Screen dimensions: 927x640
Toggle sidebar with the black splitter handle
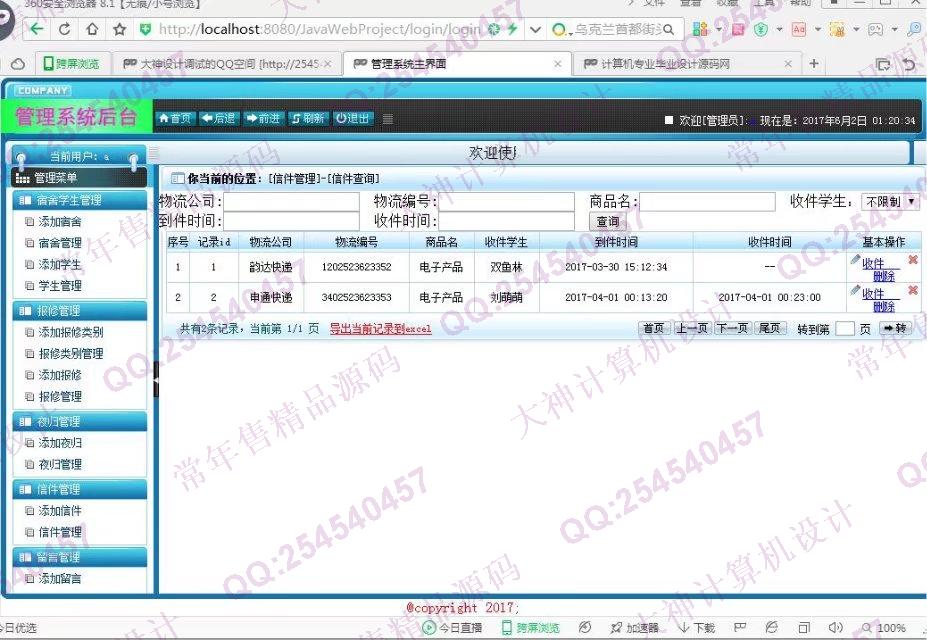[156, 380]
